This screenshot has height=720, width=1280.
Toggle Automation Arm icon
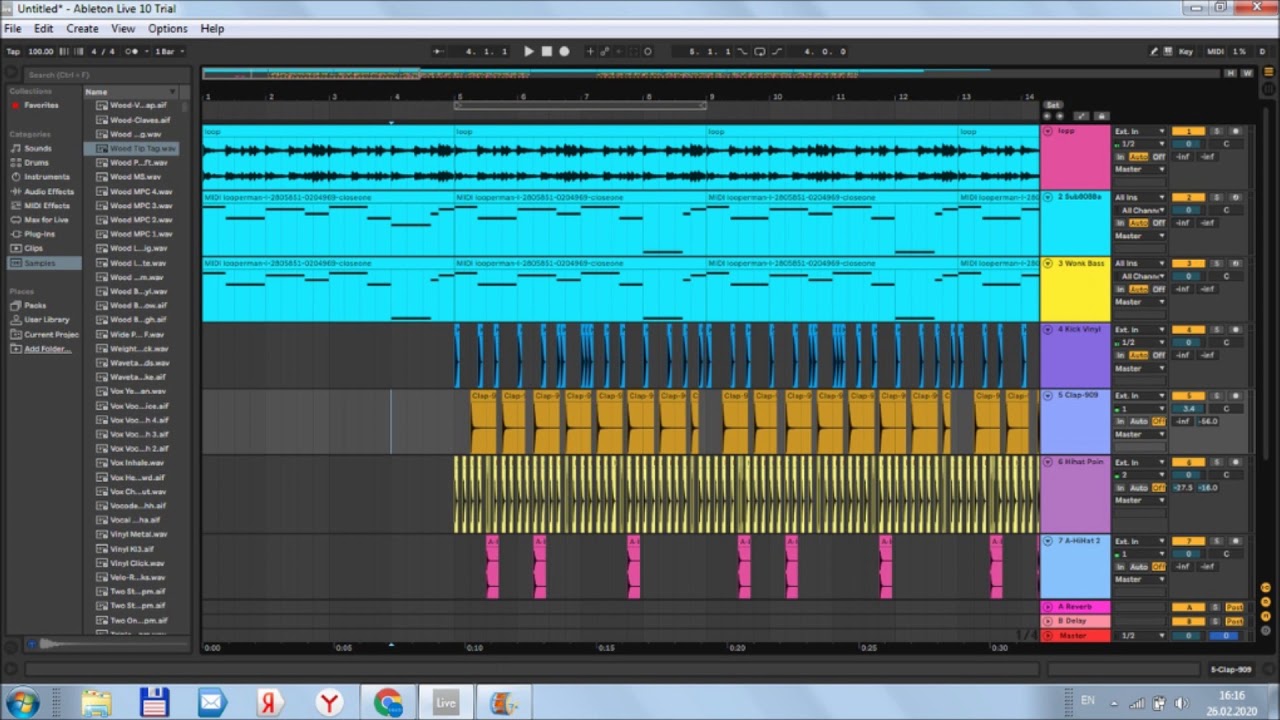point(604,51)
